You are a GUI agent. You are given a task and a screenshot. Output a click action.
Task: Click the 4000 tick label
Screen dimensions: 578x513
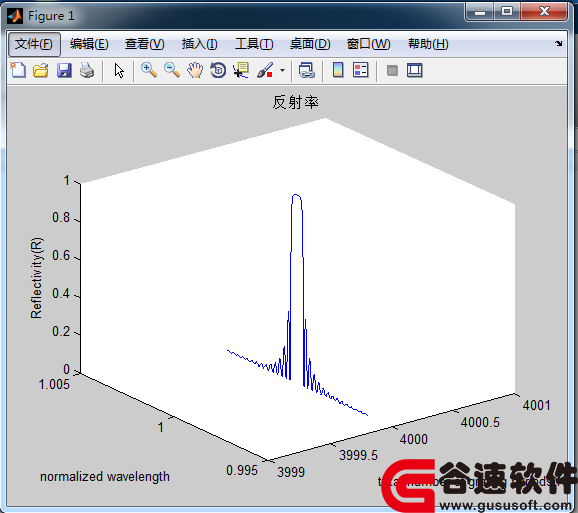click(x=414, y=439)
